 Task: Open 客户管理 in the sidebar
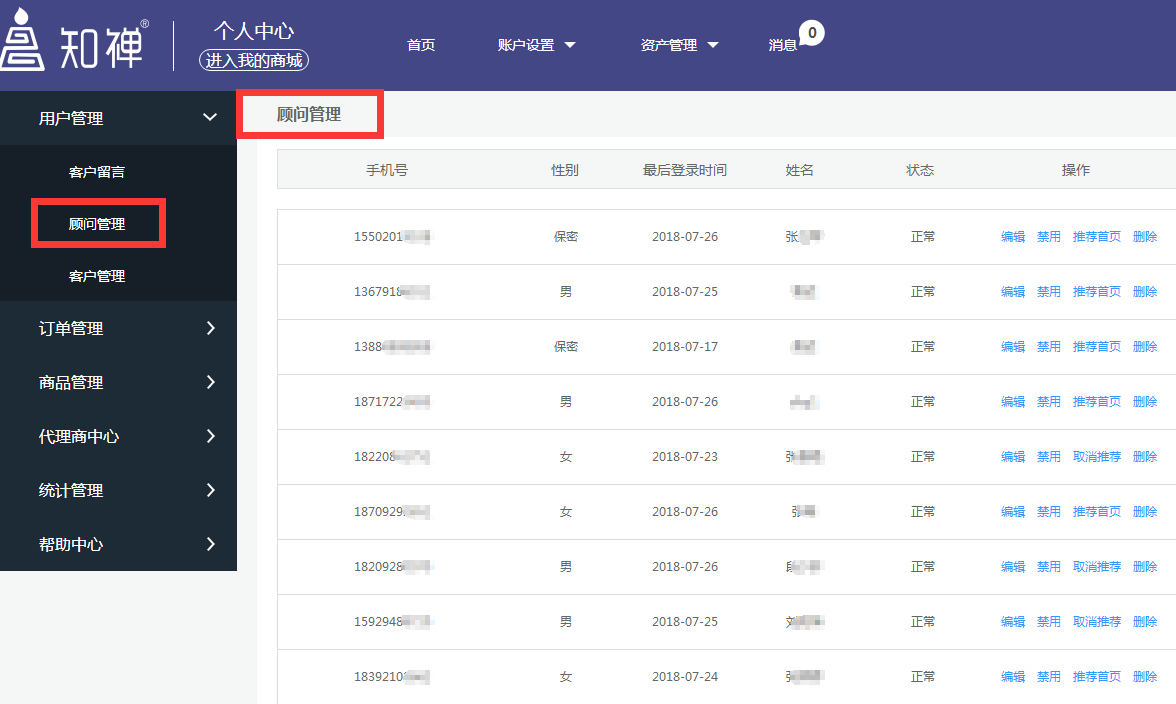click(97, 276)
